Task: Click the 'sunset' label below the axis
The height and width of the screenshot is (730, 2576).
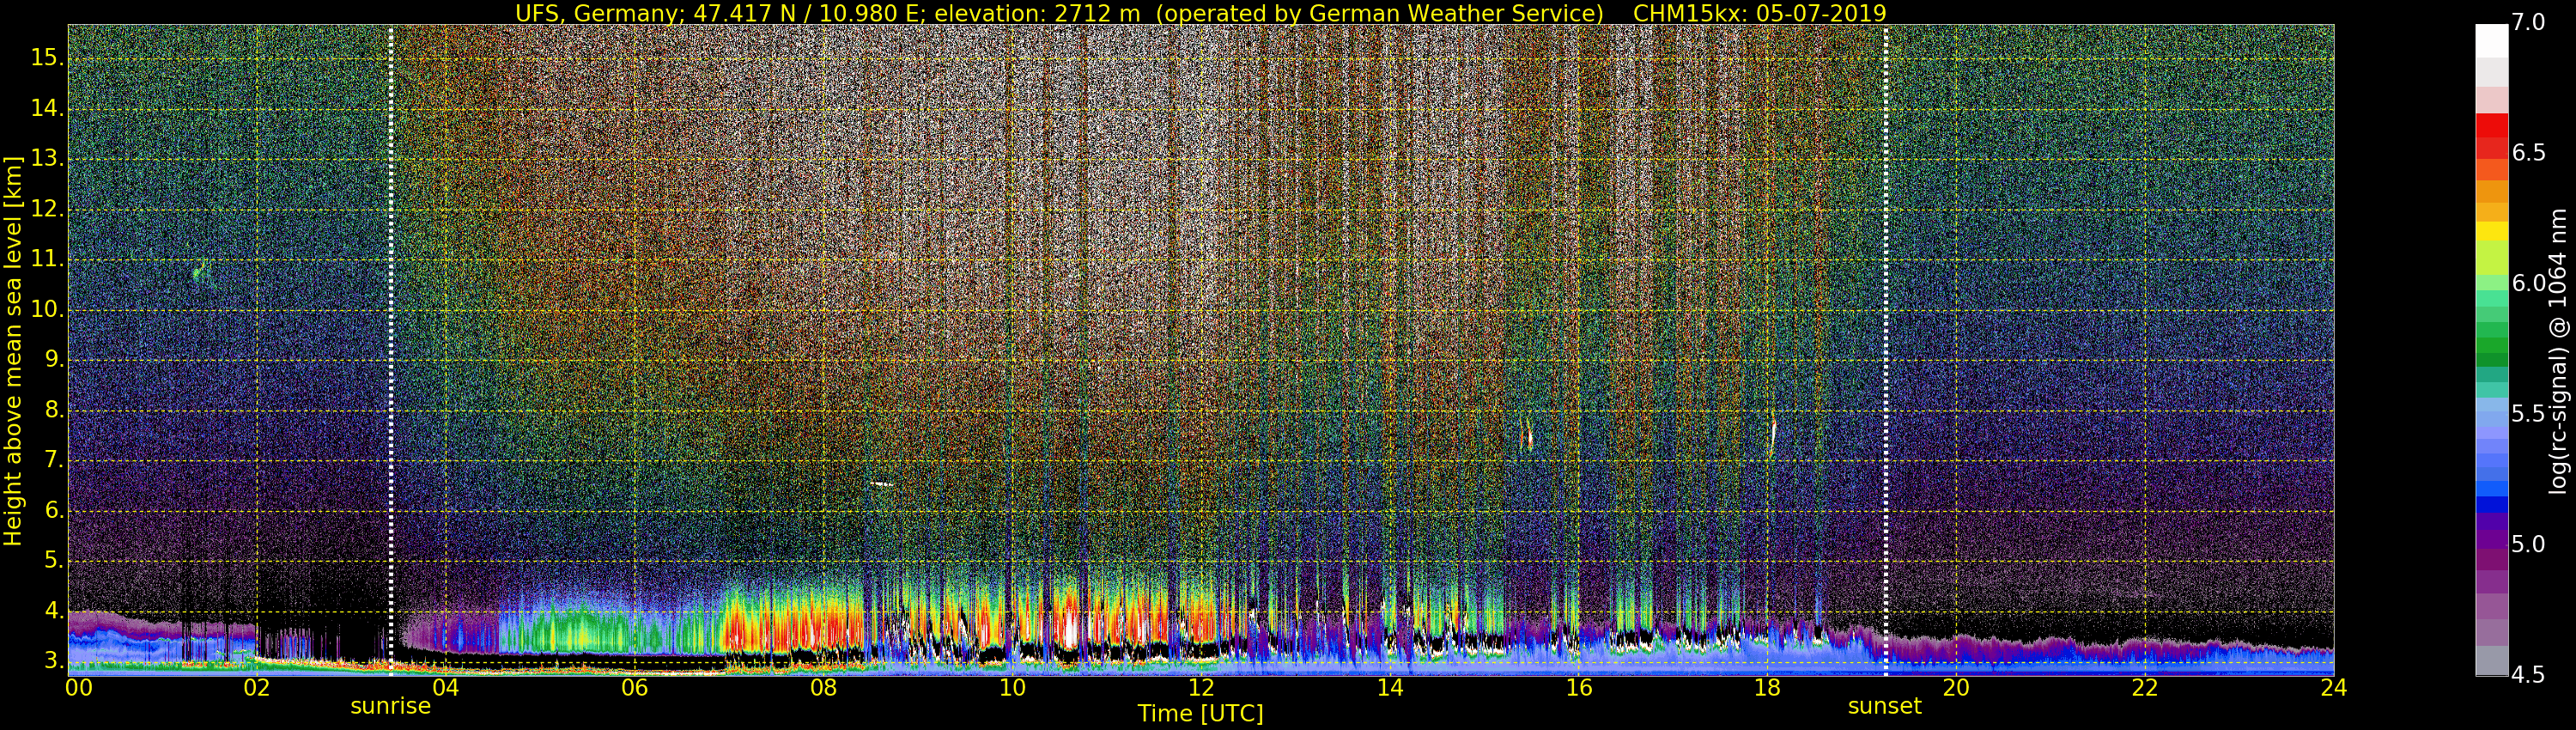Action: pos(1884,706)
